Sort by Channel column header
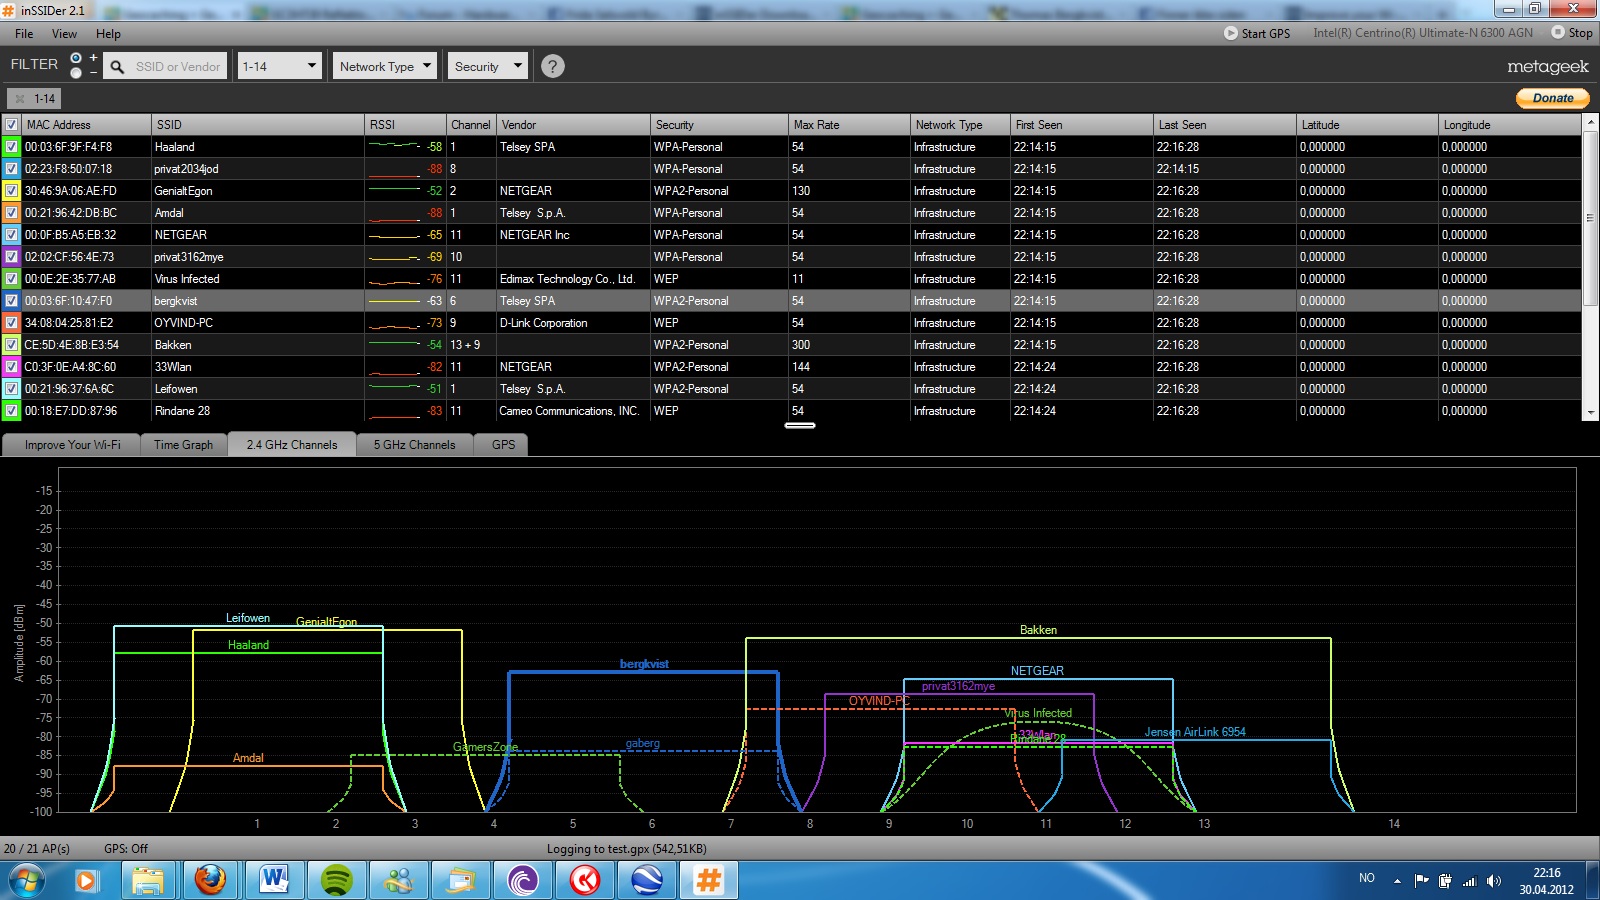This screenshot has height=900, width=1600. coord(471,125)
